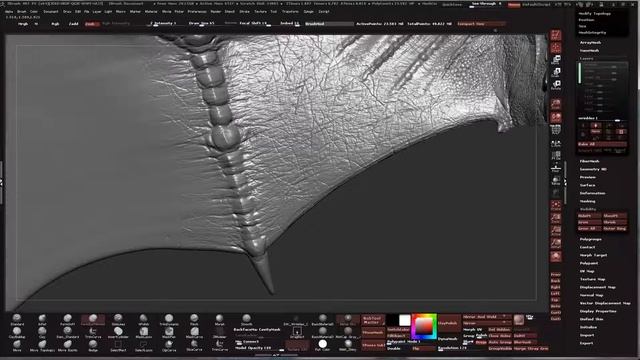This screenshot has height=360, width=640.
Task: Select the TrimDynamic brush
Action: [169, 320]
